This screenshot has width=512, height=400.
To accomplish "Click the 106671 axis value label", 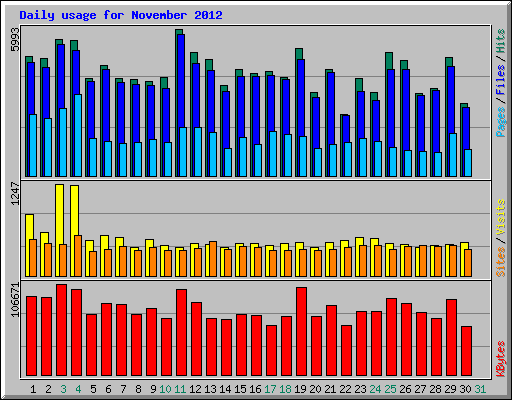I will coord(15,300).
